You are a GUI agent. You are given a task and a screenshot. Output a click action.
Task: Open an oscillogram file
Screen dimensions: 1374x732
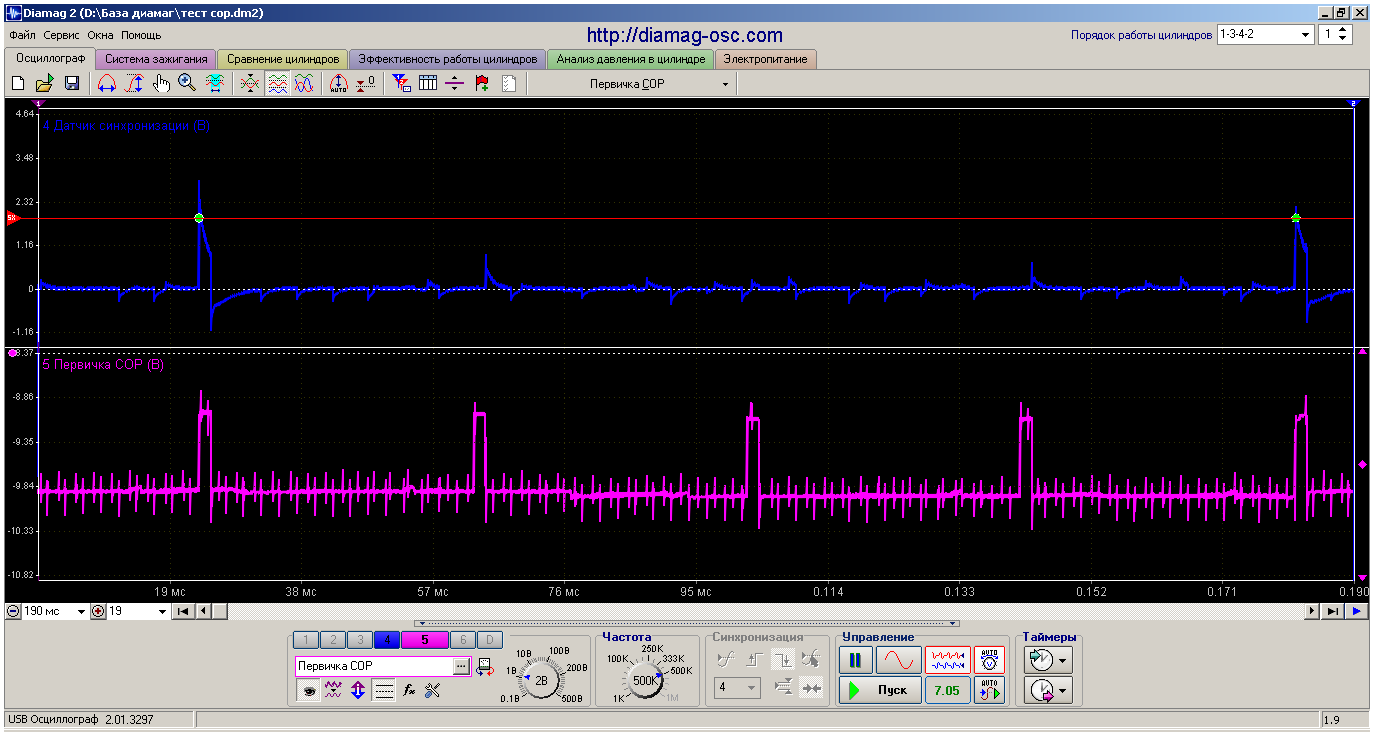click(x=45, y=84)
